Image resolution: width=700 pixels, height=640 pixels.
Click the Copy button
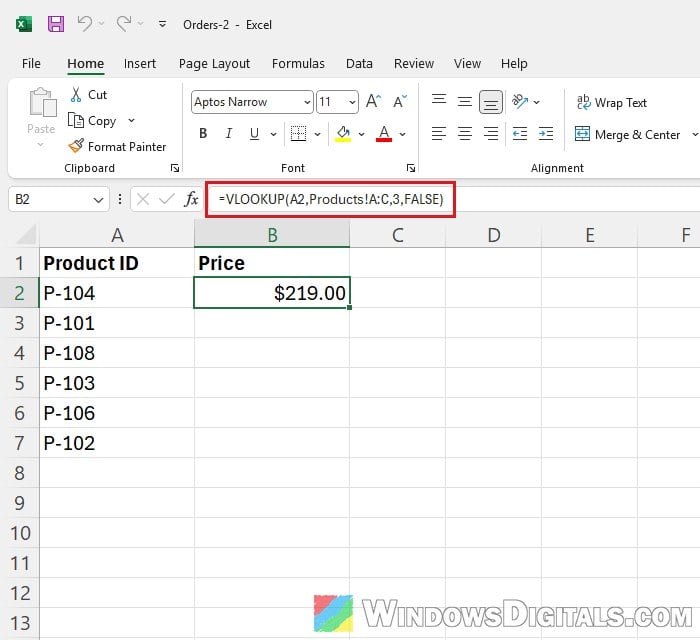(x=92, y=121)
